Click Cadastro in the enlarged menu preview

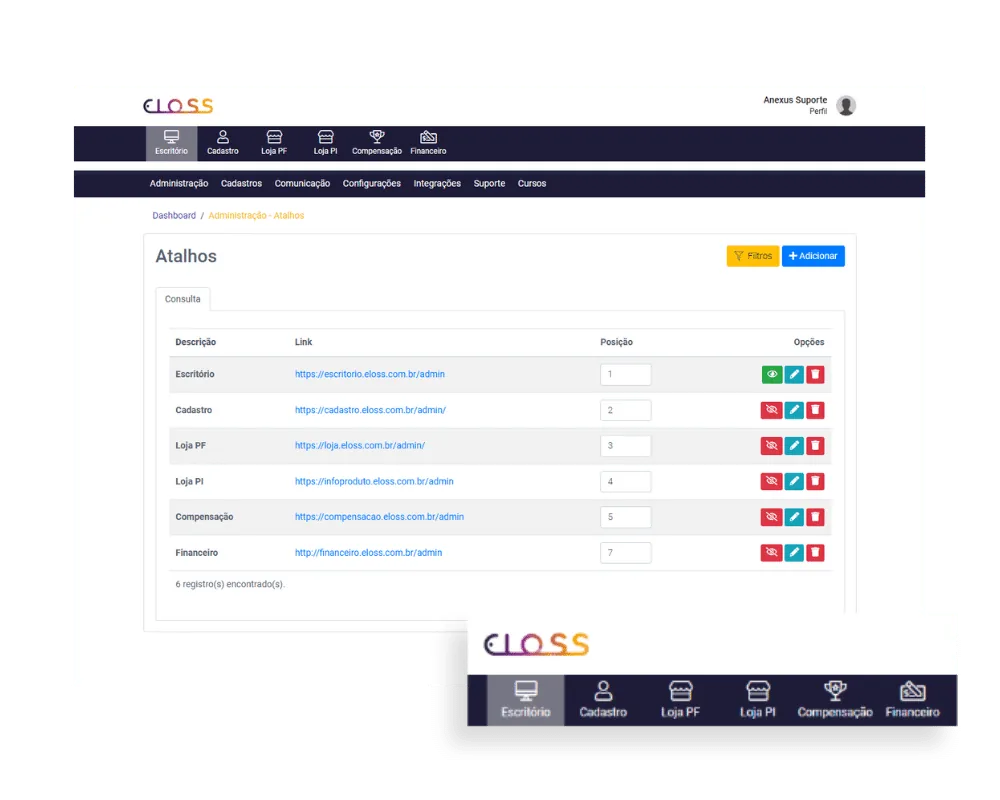[x=603, y=700]
